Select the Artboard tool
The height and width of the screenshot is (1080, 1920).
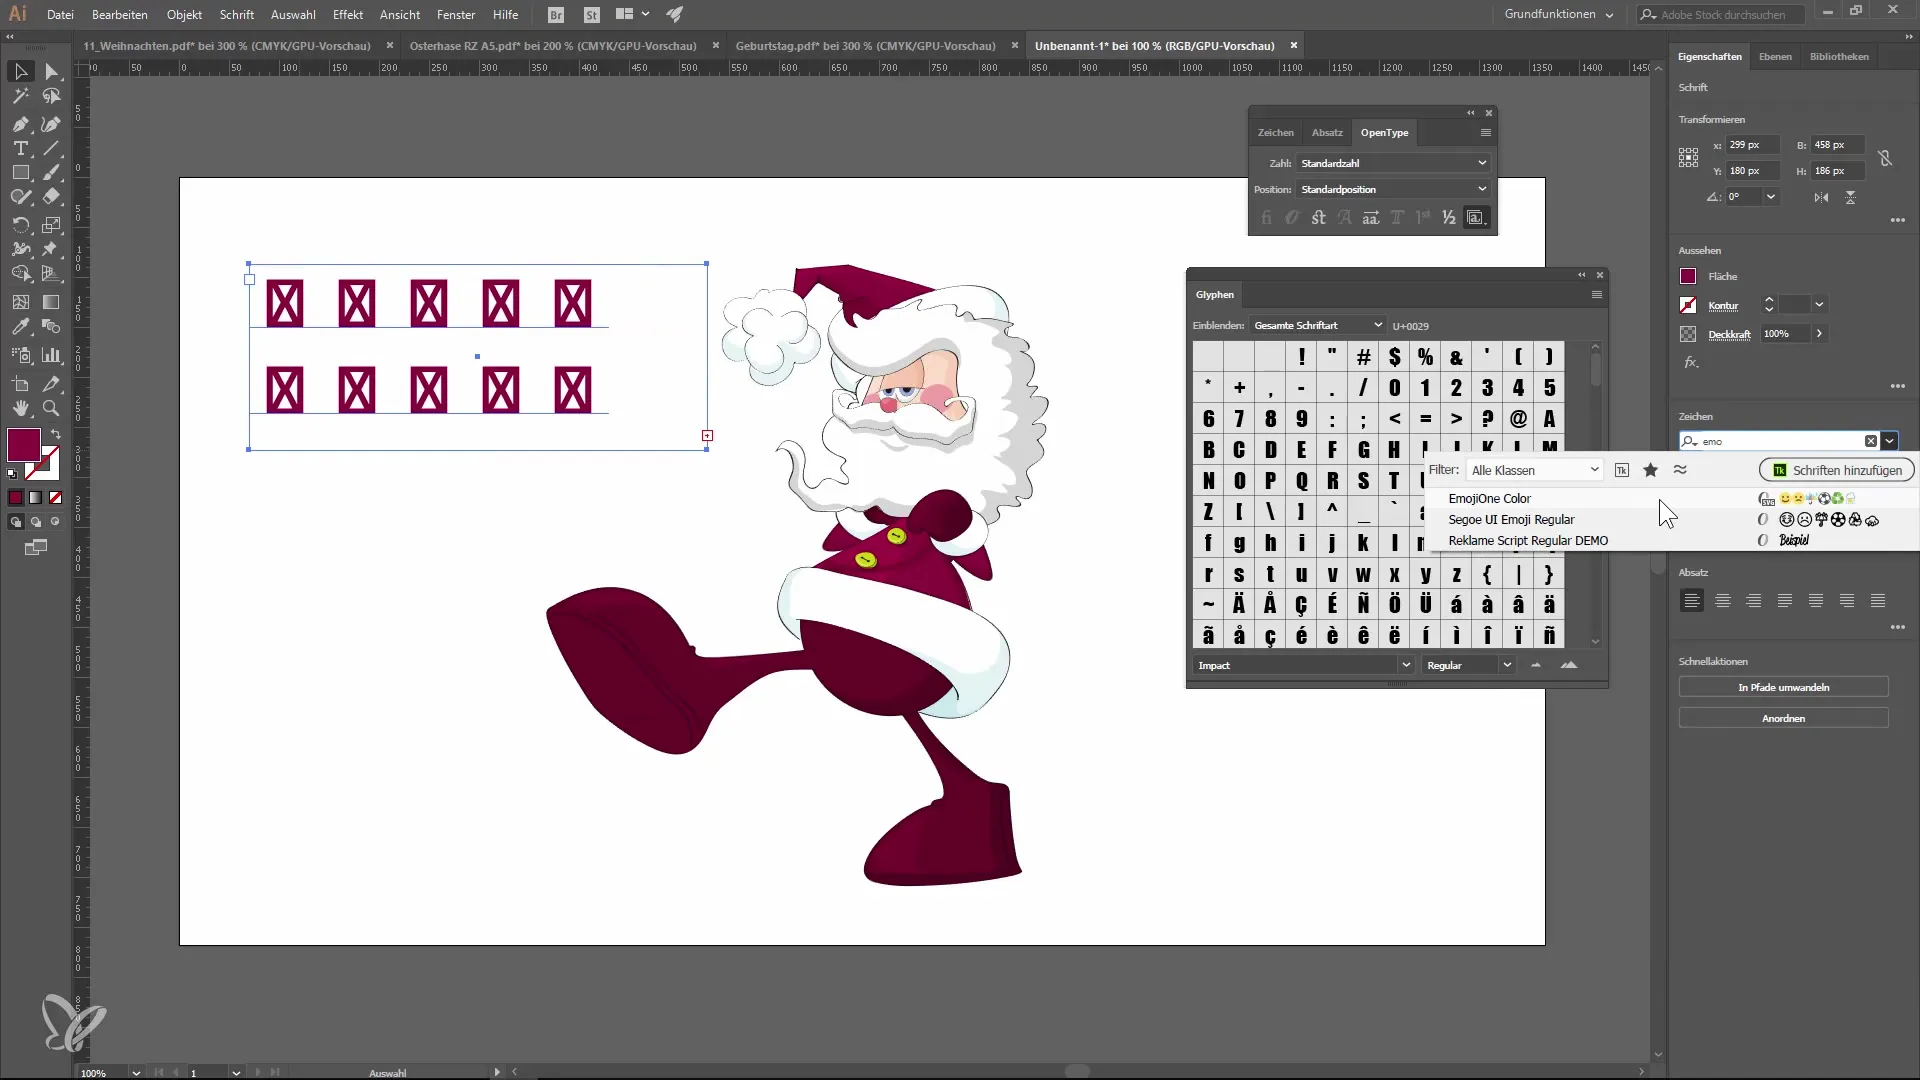coord(20,384)
